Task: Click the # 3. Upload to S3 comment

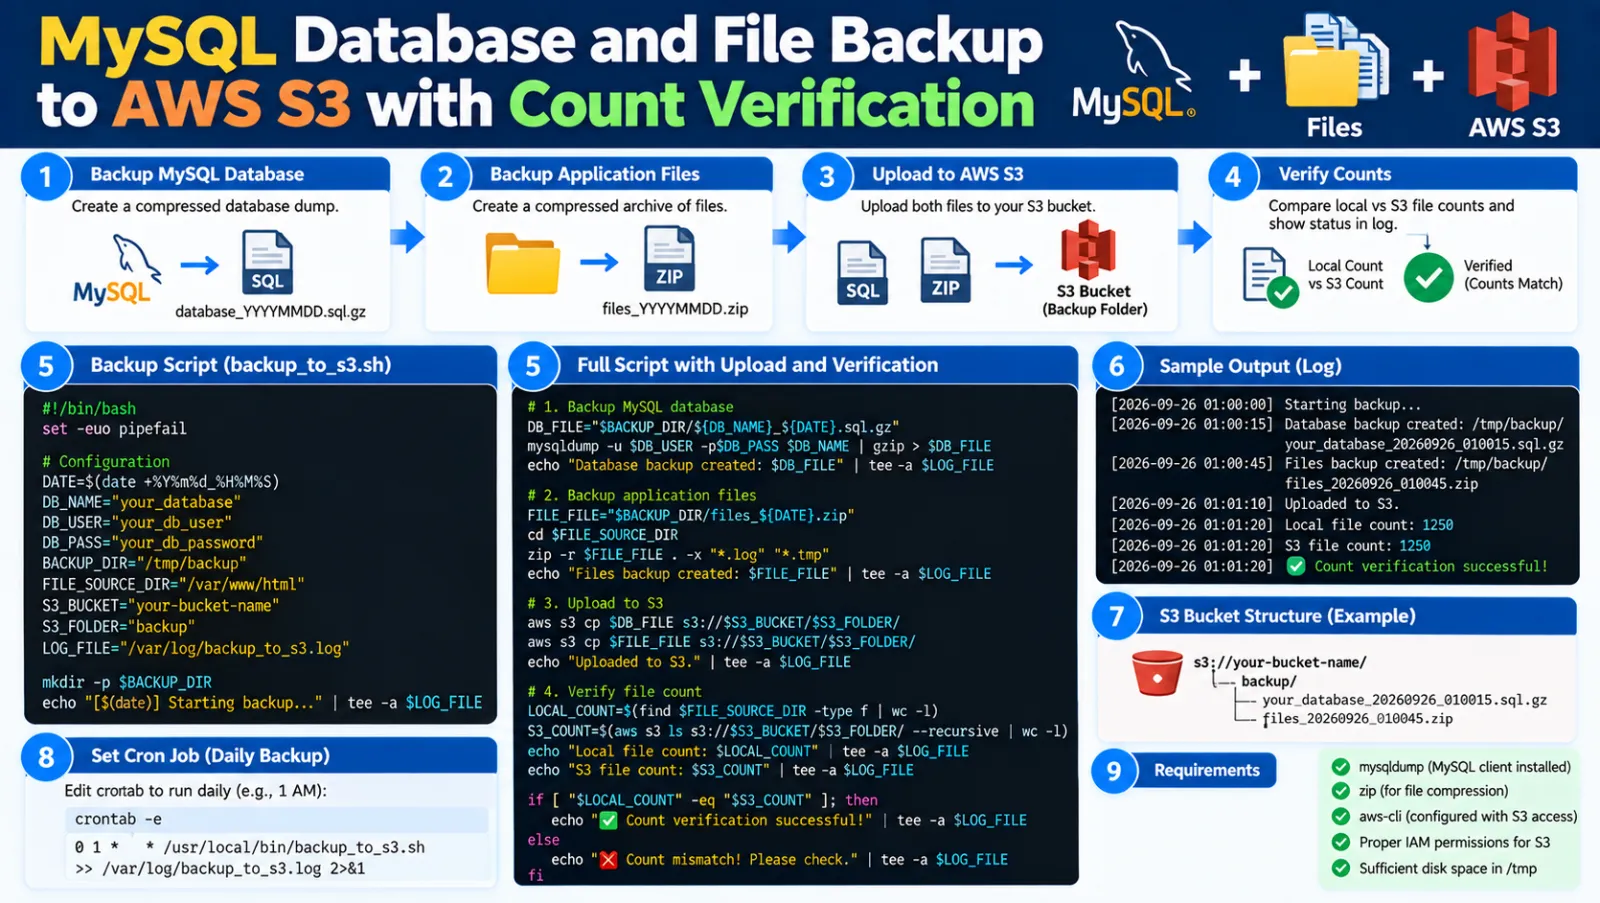Action: tap(595, 603)
